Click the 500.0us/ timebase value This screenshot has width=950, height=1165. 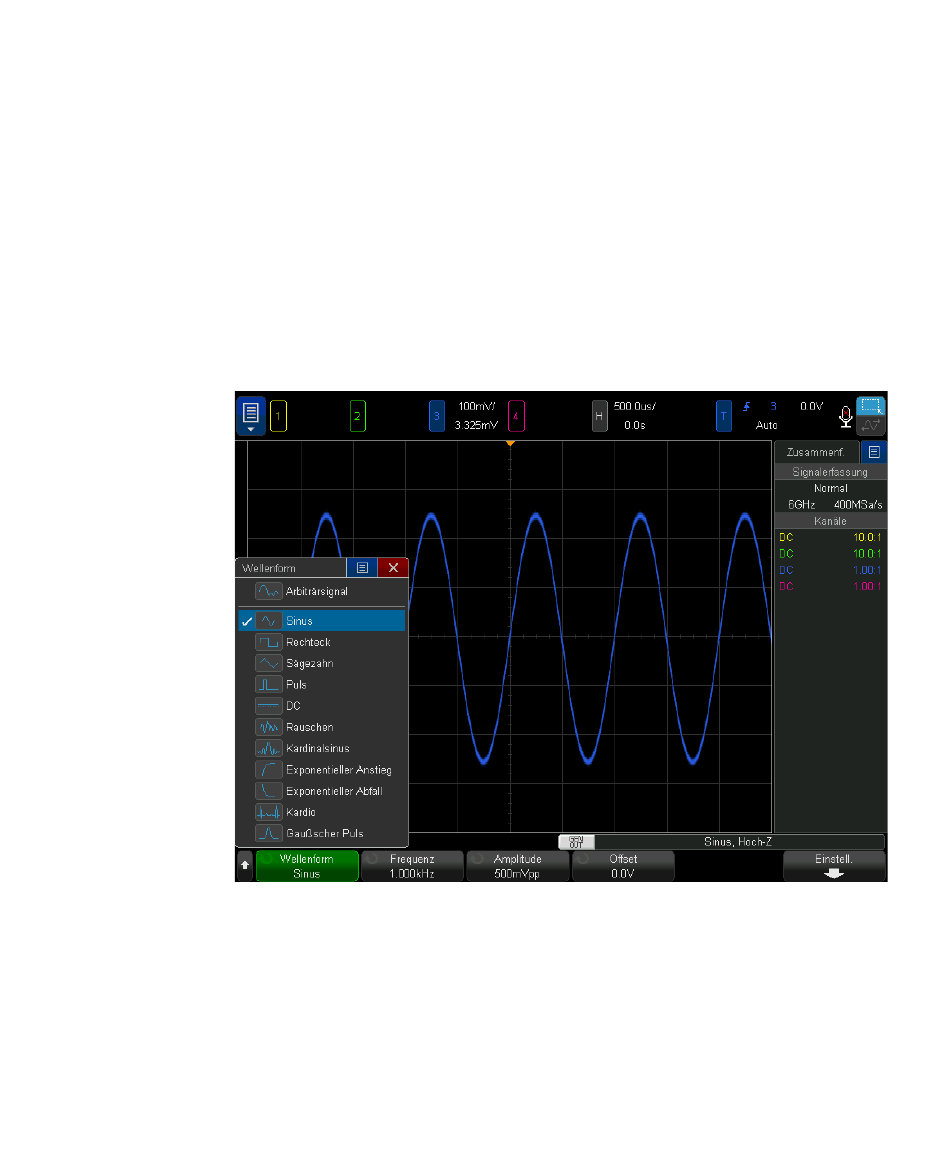[x=634, y=406]
